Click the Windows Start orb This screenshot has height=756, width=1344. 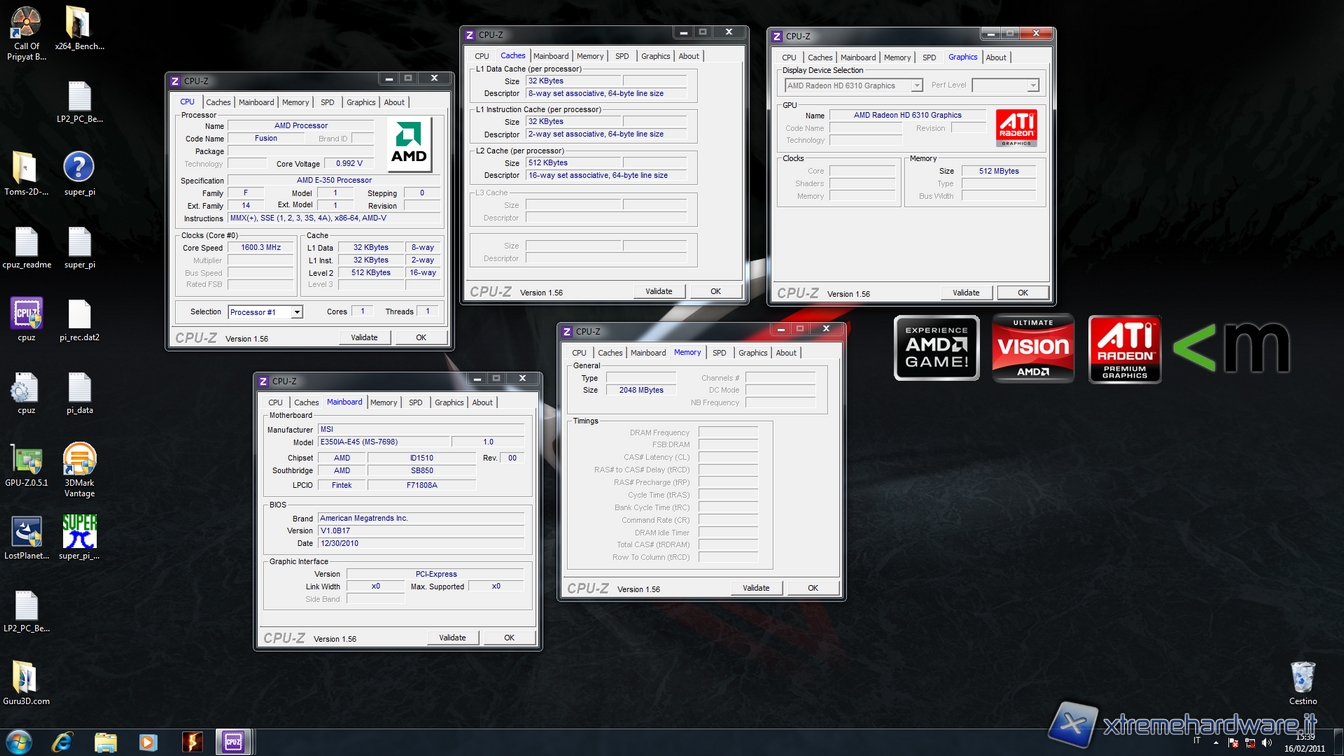click(18, 741)
